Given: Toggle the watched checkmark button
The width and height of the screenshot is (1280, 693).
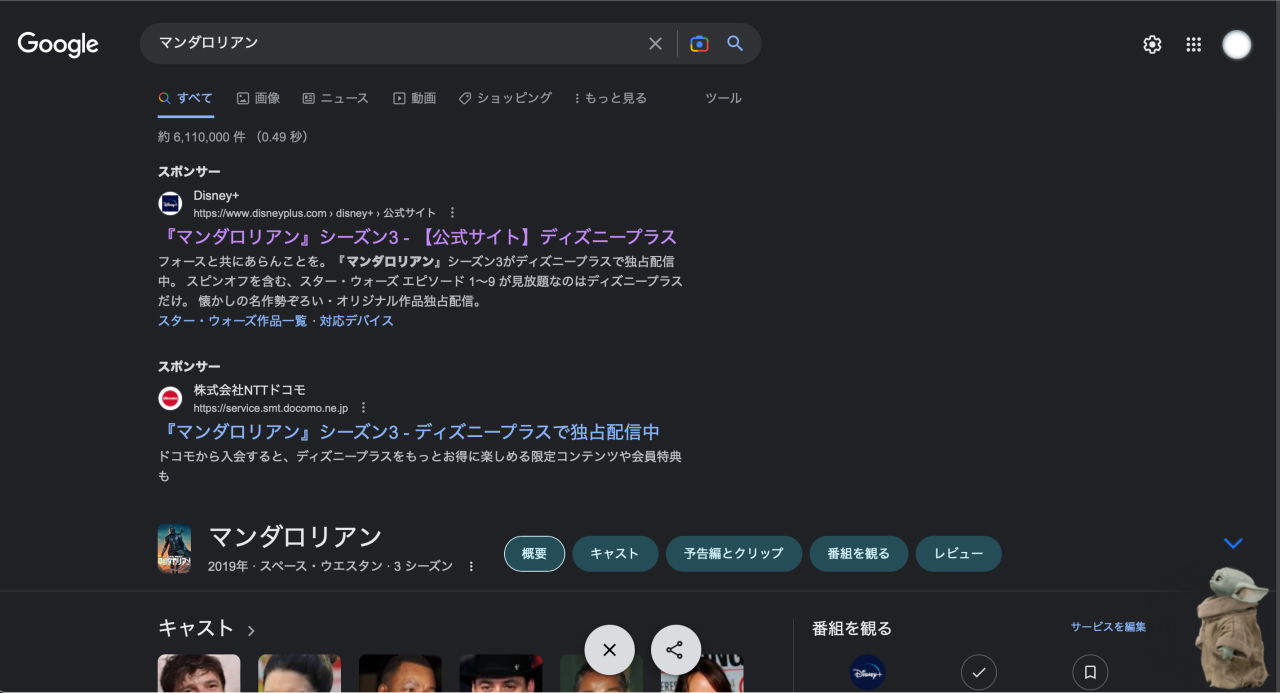Looking at the screenshot, I should 978,672.
